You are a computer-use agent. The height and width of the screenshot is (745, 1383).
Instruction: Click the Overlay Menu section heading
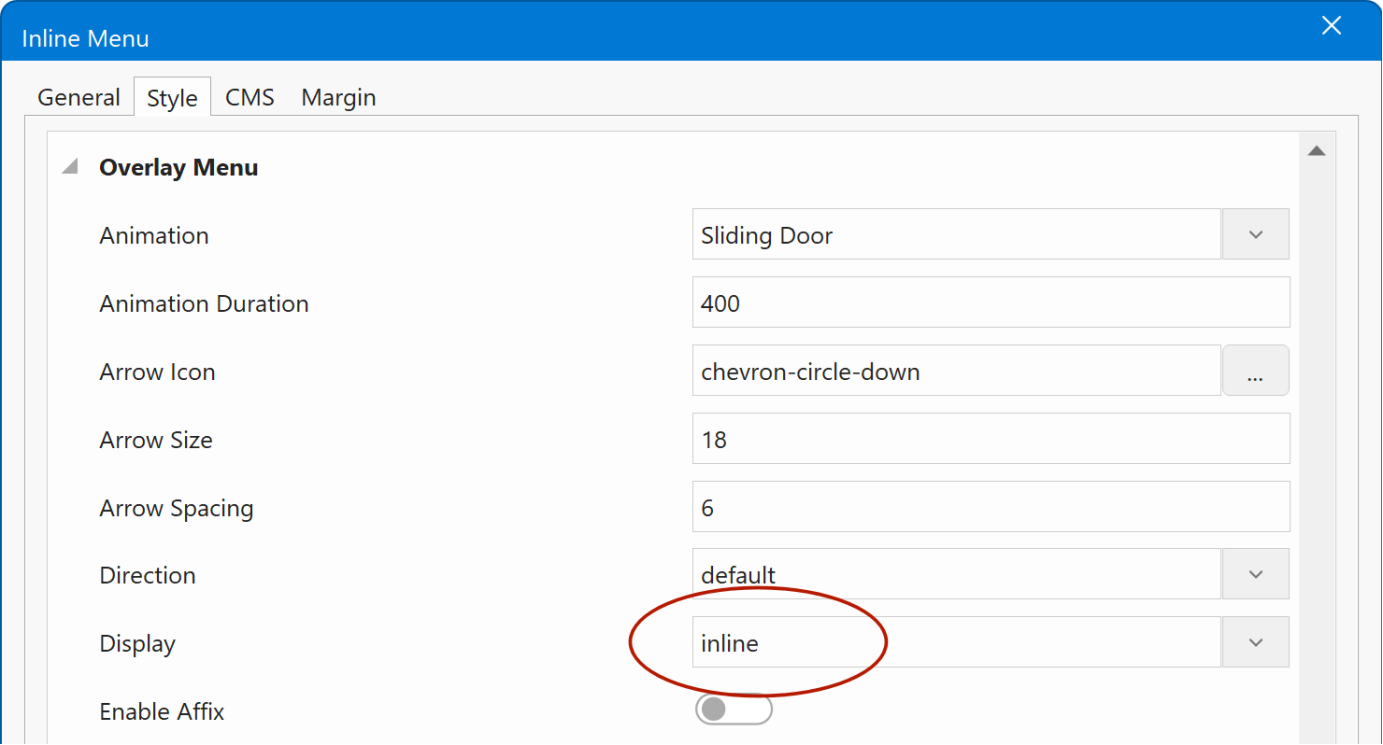point(178,168)
